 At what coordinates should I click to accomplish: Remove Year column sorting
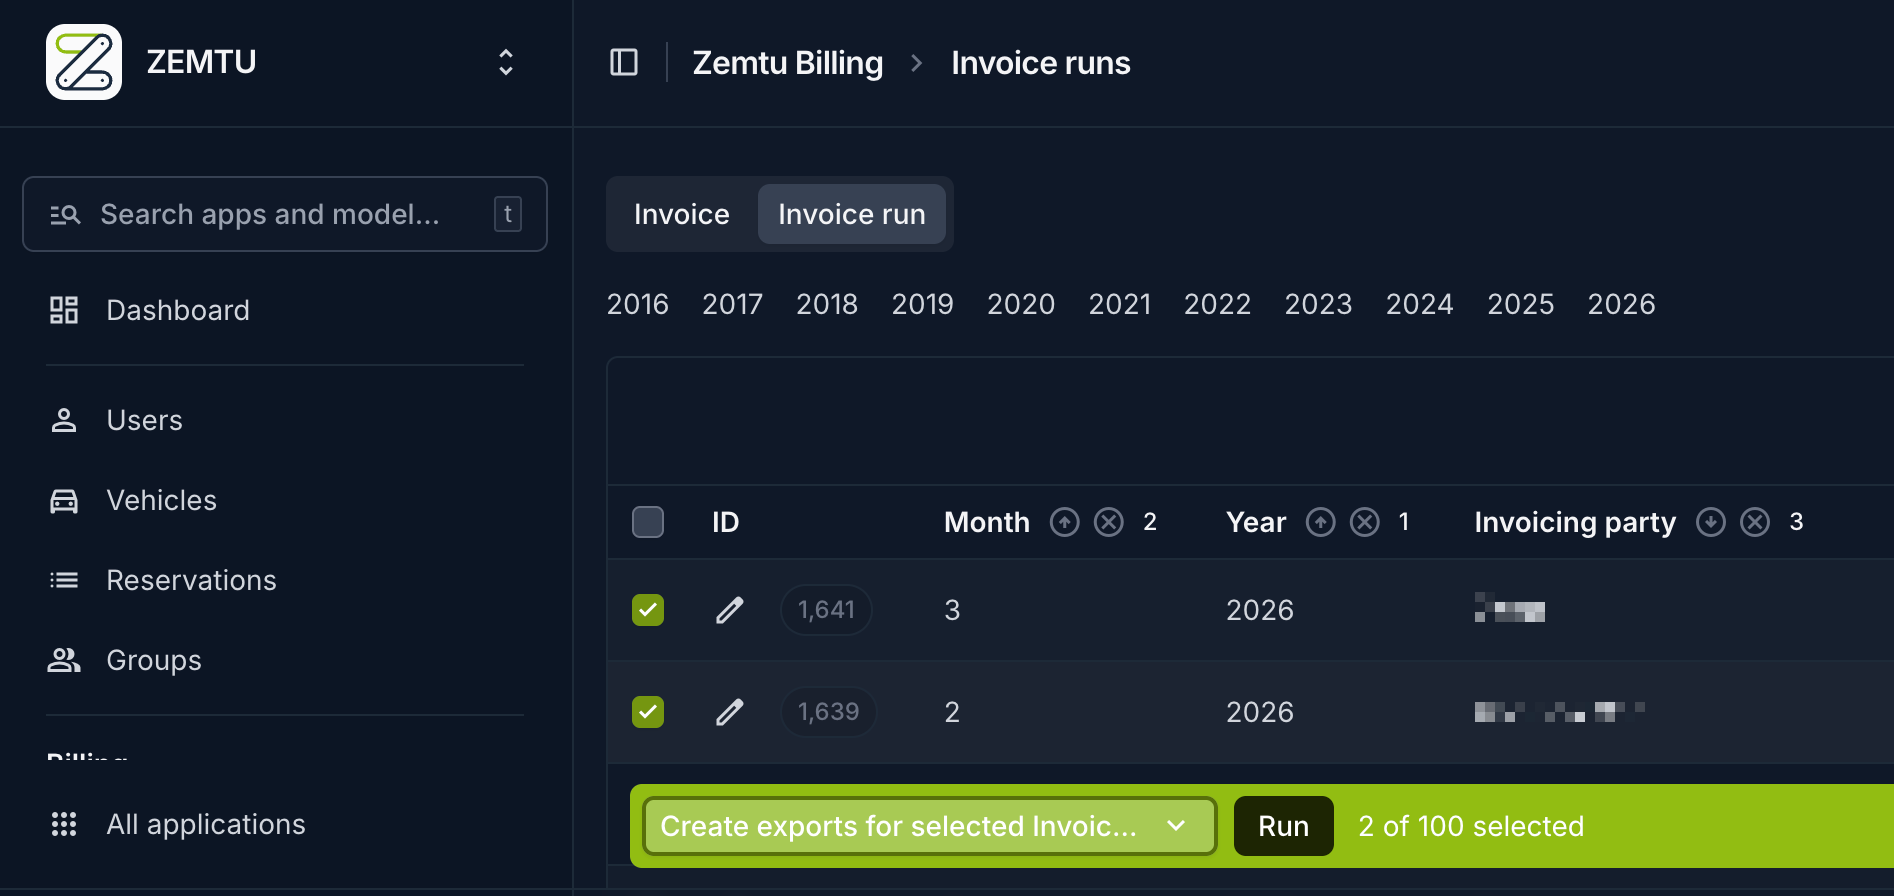[x=1365, y=522]
